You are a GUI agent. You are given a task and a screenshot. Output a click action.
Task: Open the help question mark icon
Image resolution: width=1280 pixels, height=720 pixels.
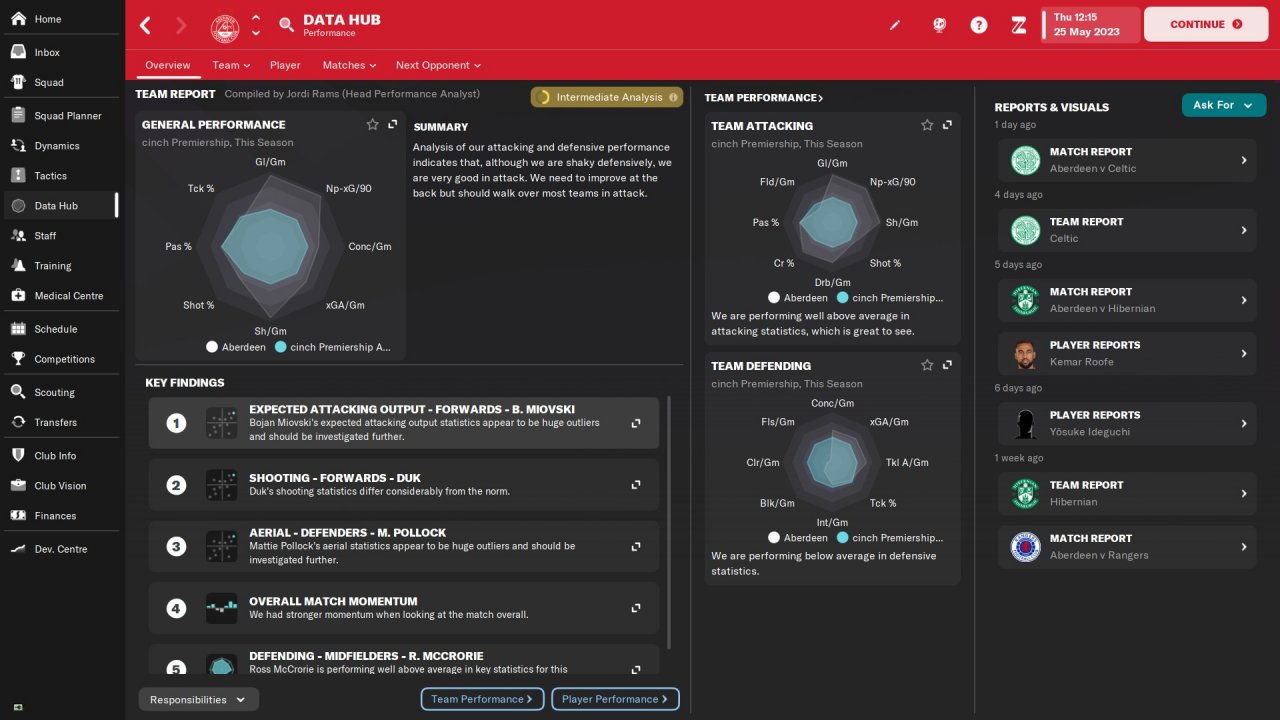(979, 25)
